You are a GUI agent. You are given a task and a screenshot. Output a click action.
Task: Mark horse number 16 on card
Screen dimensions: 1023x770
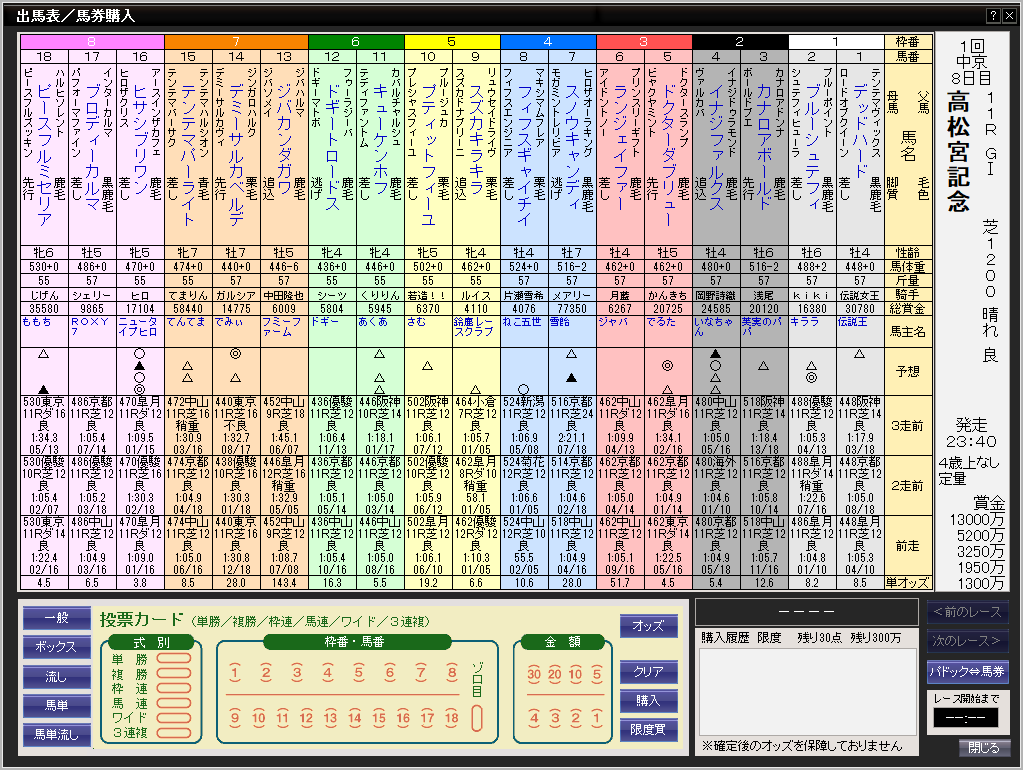click(x=403, y=718)
